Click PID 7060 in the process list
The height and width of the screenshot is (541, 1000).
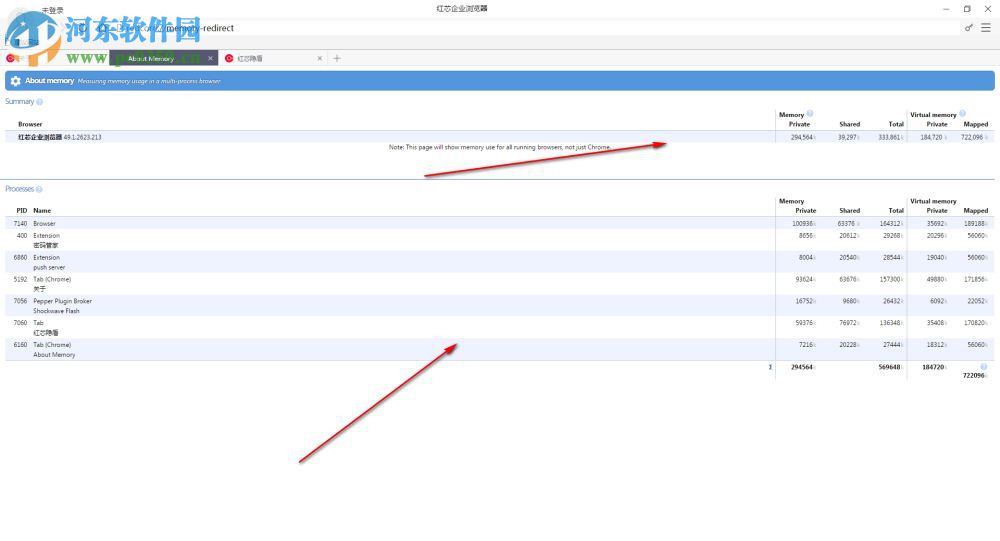pos(20,323)
